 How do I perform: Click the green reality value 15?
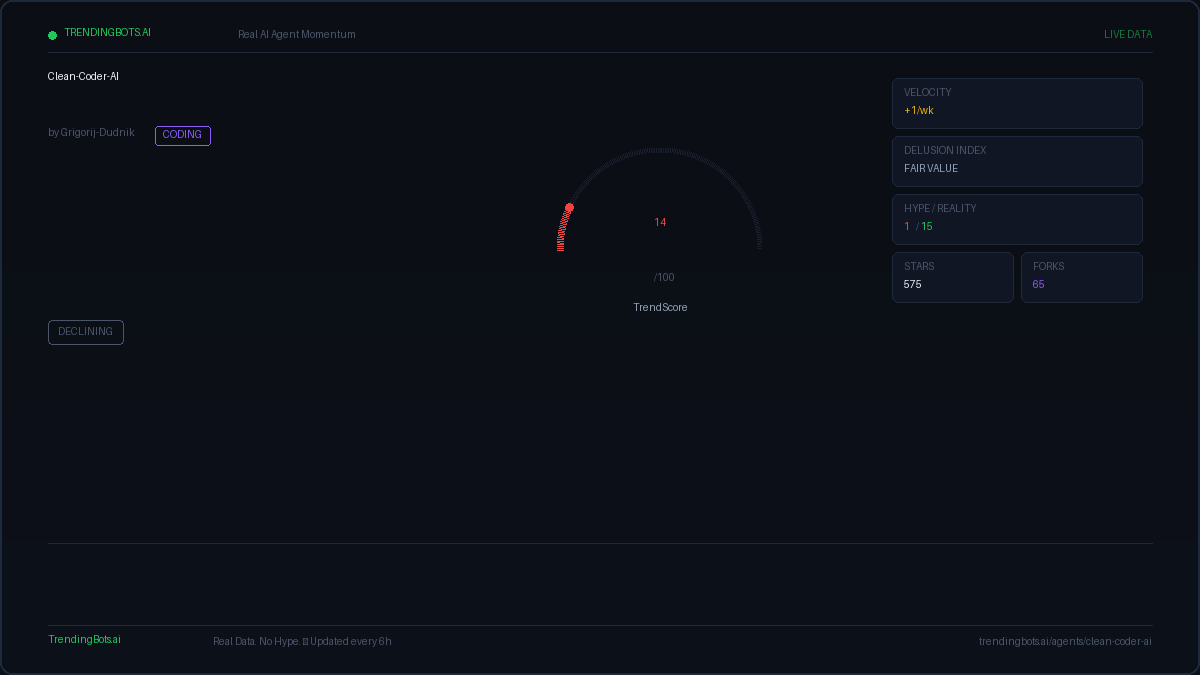point(927,226)
